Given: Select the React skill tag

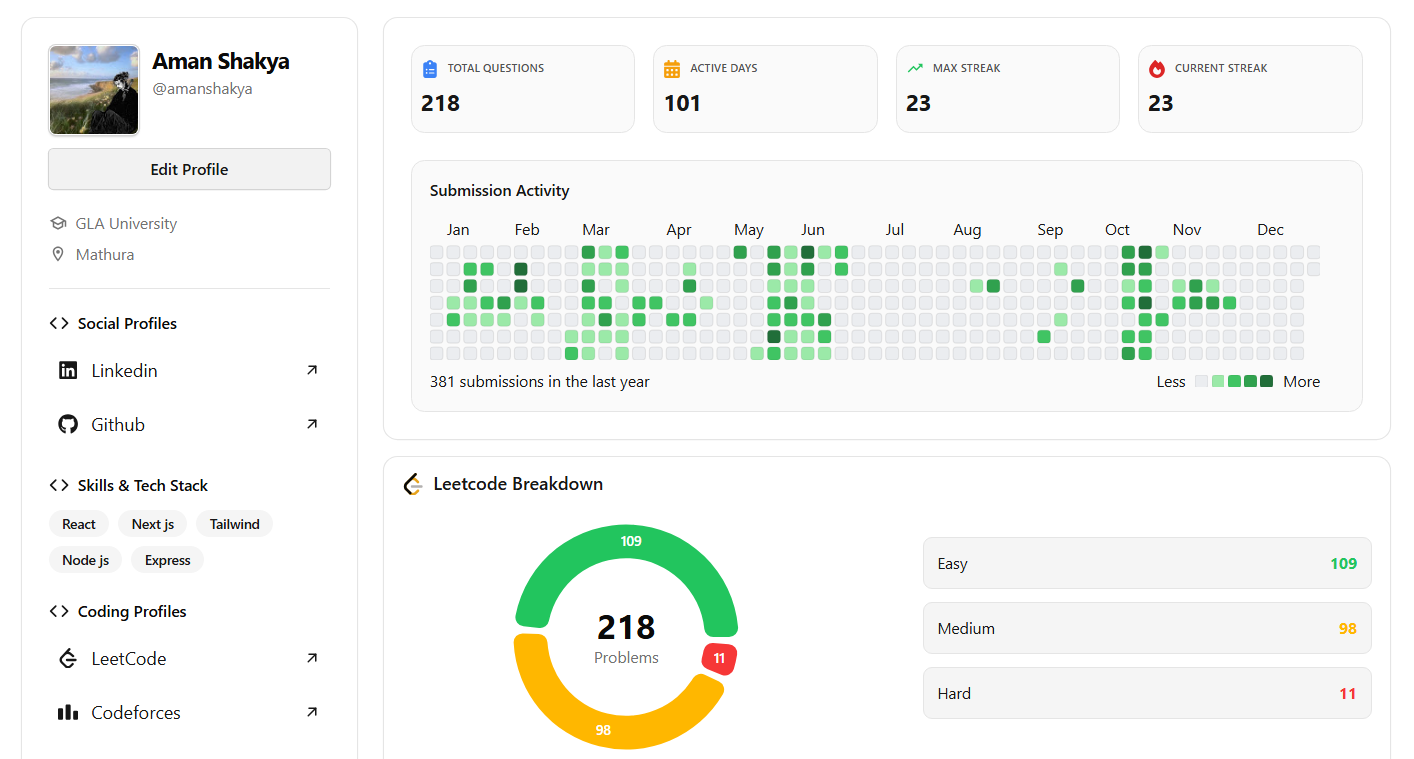Looking at the screenshot, I should [x=79, y=524].
